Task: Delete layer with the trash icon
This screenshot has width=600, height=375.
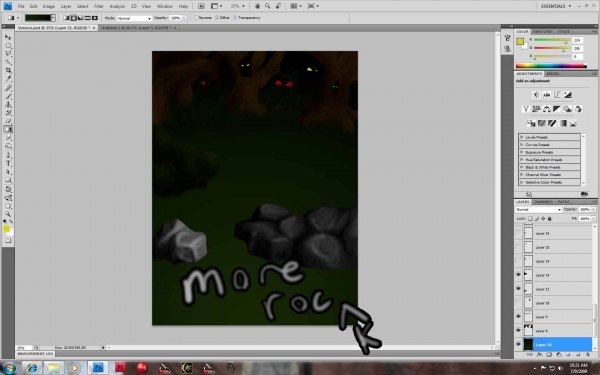Action: click(588, 355)
